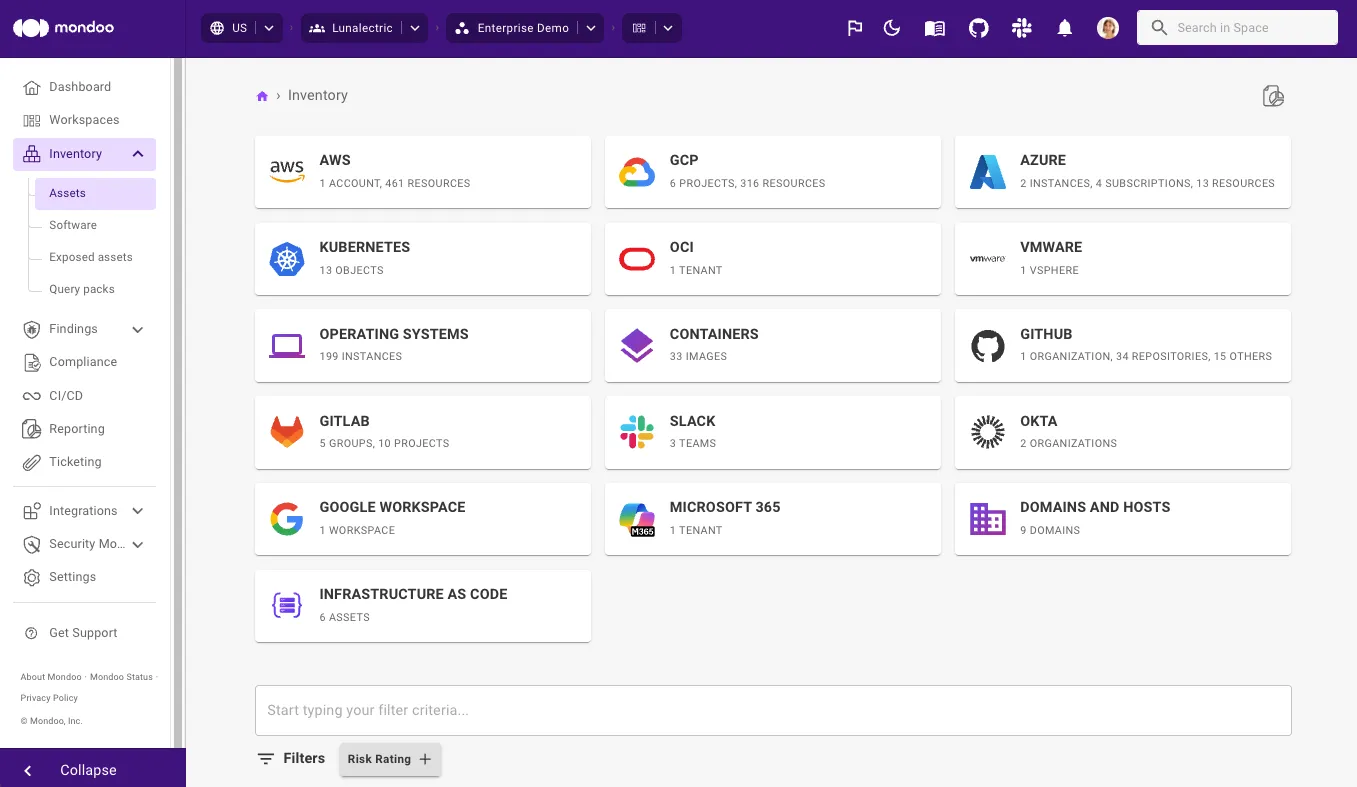
Task: Toggle dark mode with the moon icon
Action: [x=892, y=28]
